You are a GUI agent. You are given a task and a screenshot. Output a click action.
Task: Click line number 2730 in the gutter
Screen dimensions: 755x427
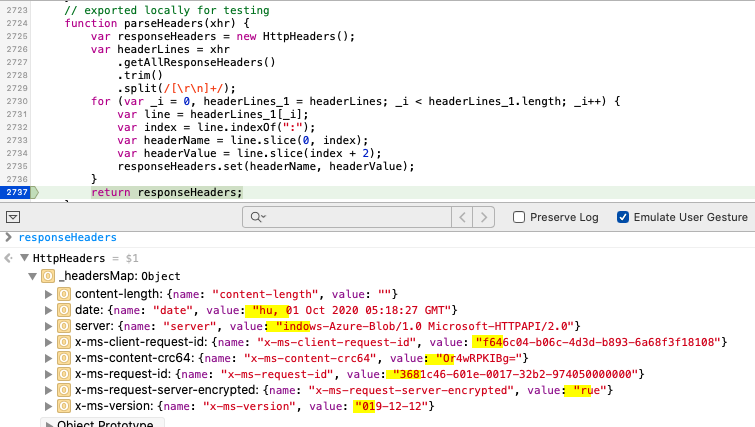tap(17, 101)
